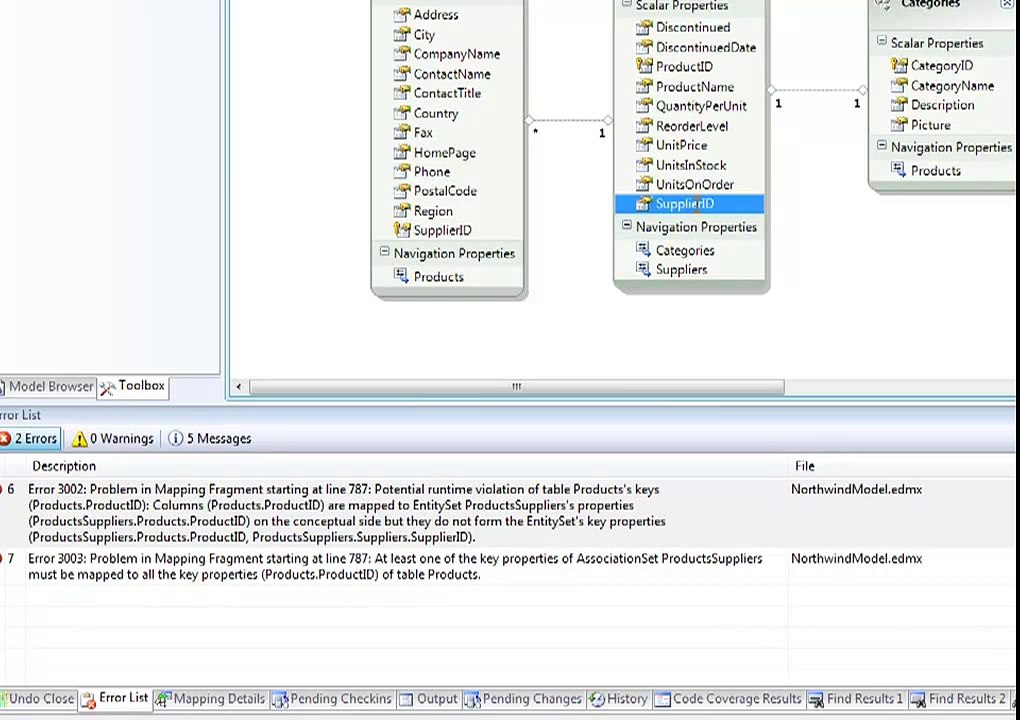Open the Pending Checkins tab

[332, 699]
